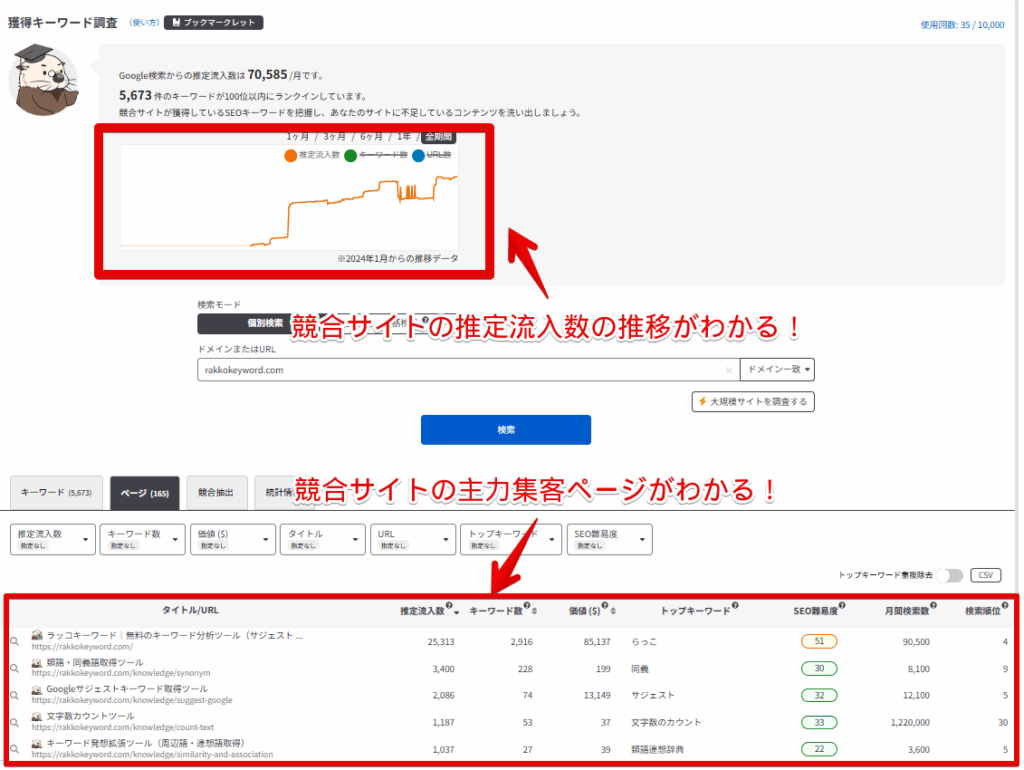Click the otter mascot avatar
The image size is (1024, 770).
click(42, 81)
